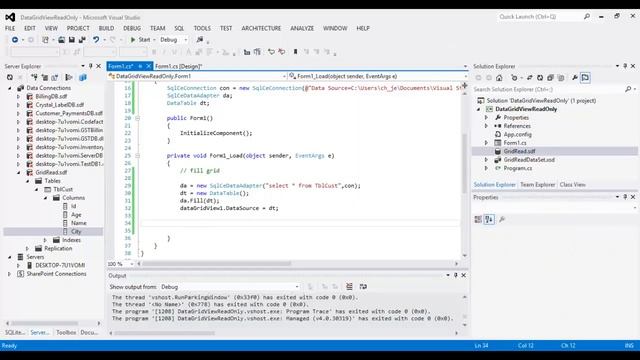This screenshot has height=360, width=640.
Task: Click the Open File toolbar icon
Action: coord(61,40)
